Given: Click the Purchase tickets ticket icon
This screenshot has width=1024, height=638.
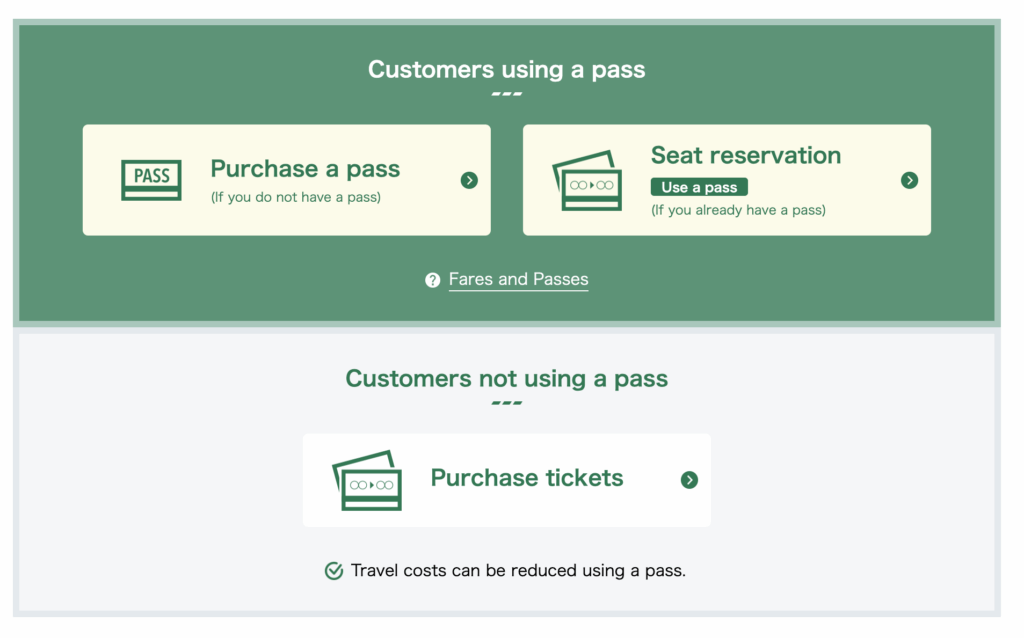Looking at the screenshot, I should pyautogui.click(x=367, y=480).
